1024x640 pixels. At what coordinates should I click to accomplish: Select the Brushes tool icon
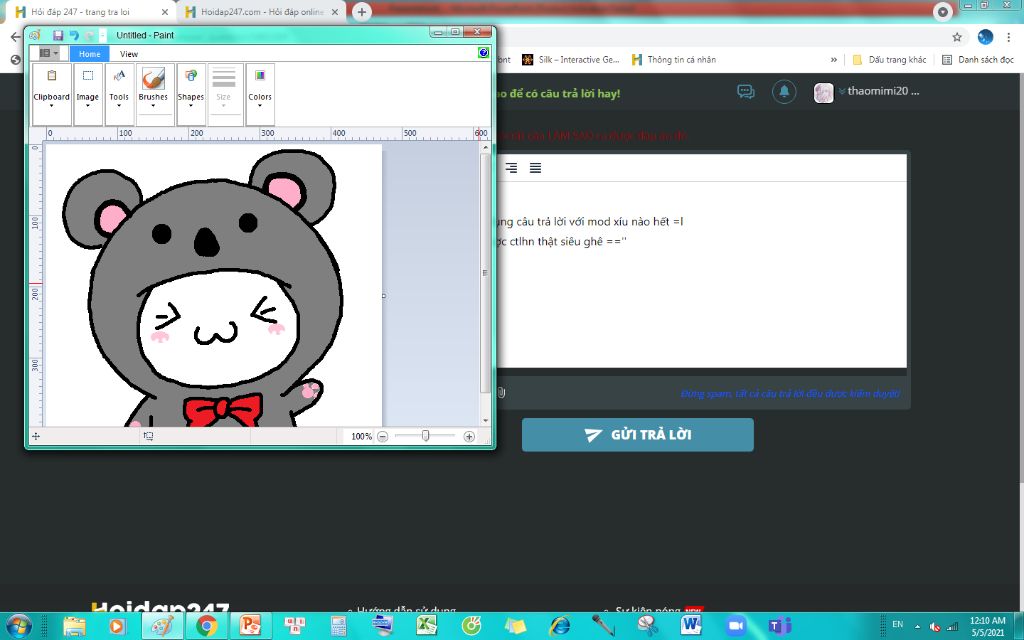tap(153, 79)
